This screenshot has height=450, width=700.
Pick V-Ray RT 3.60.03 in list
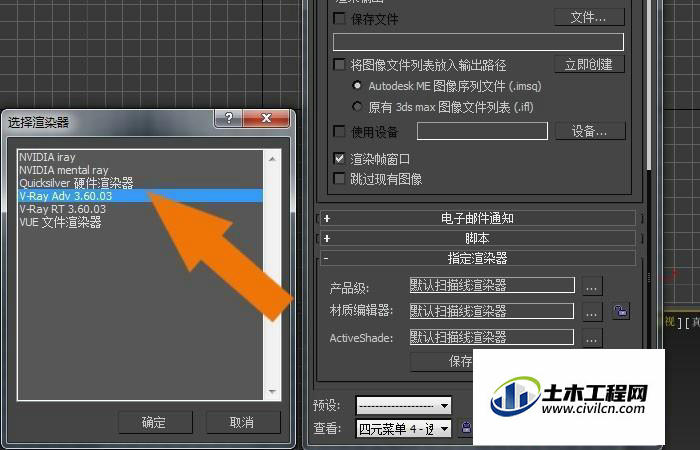(x=62, y=209)
